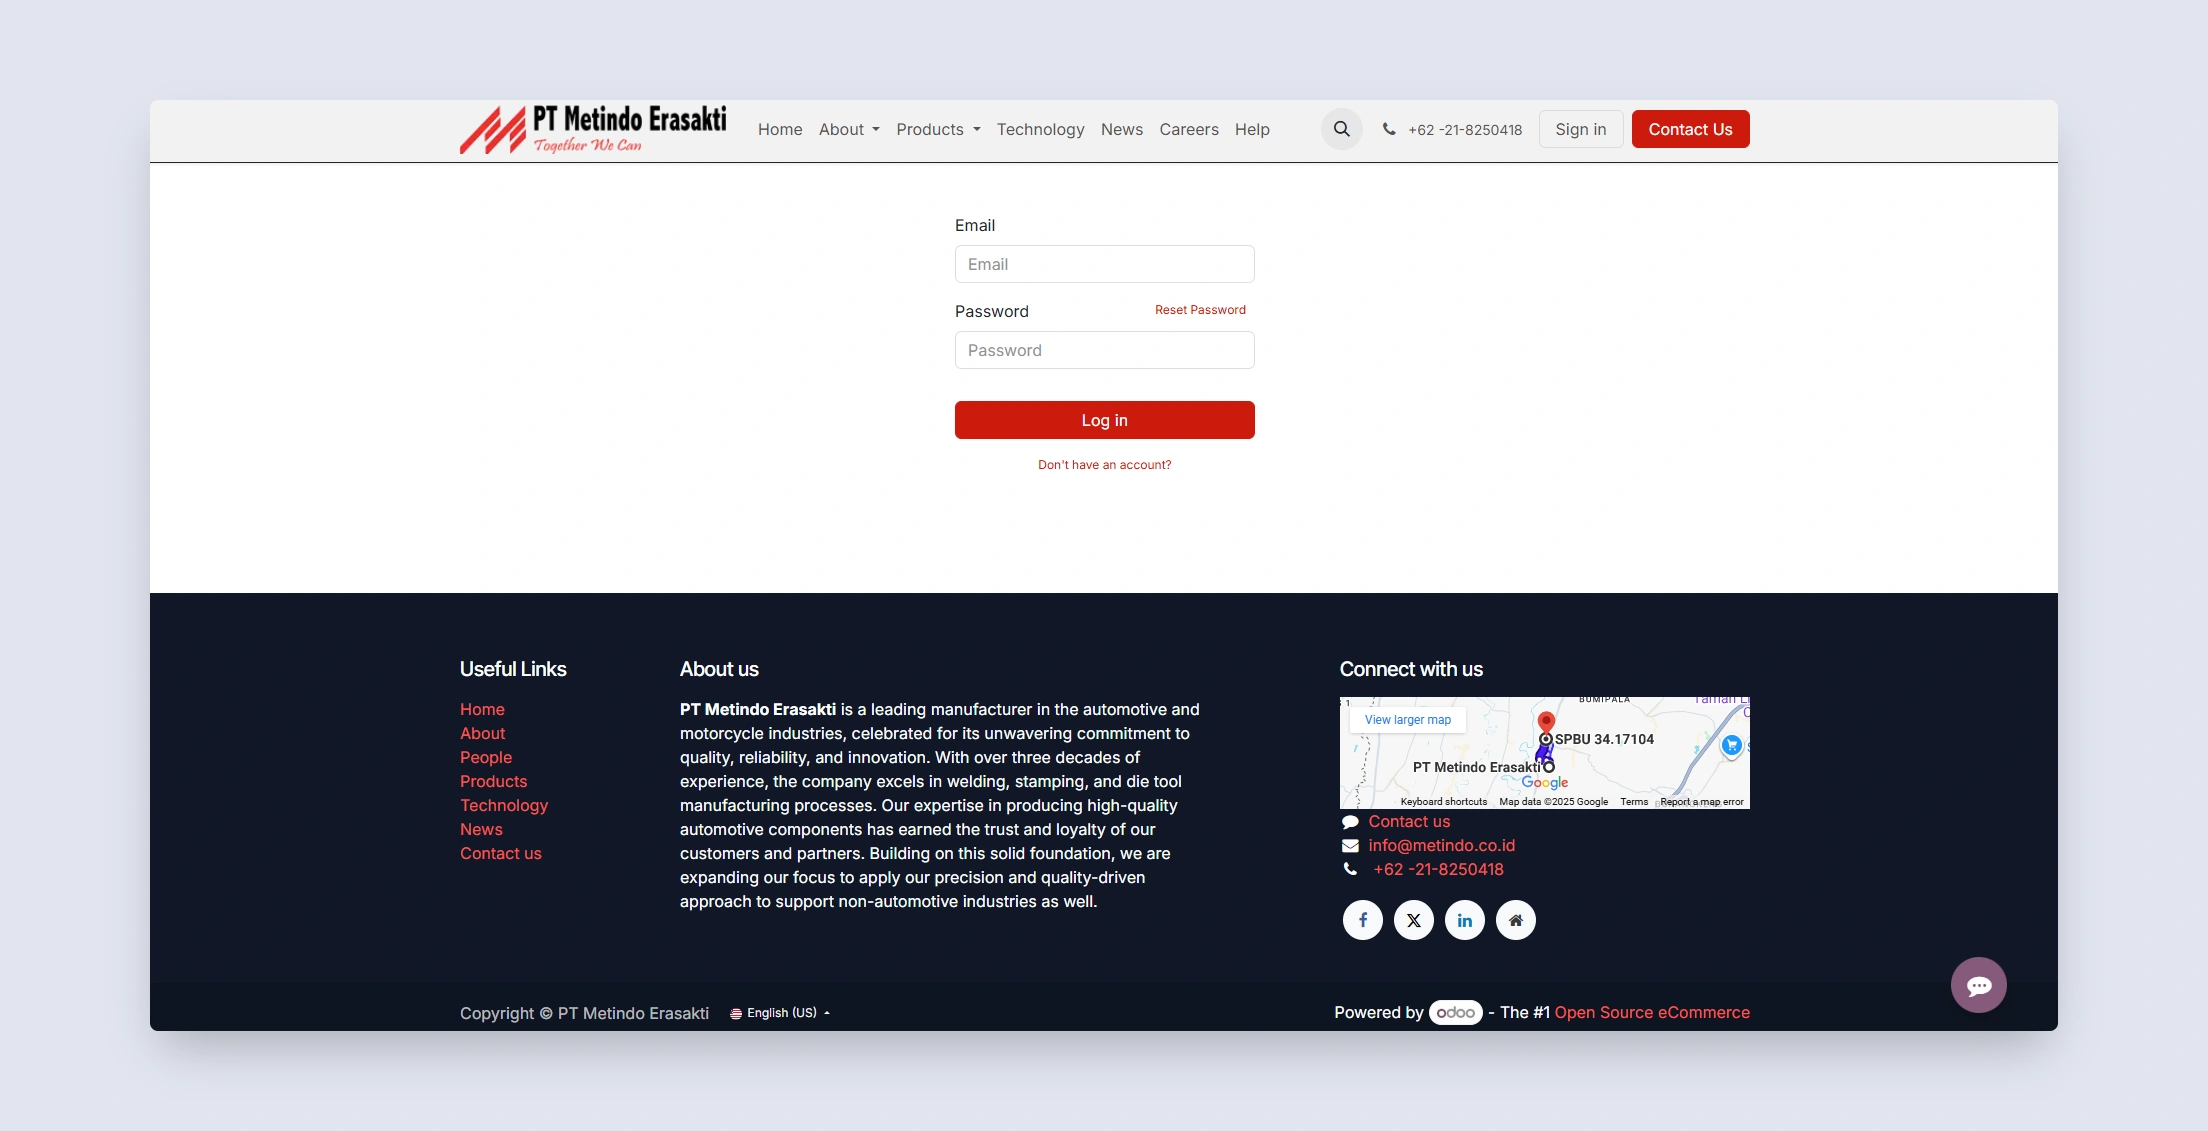Focus the Email input field
The width and height of the screenshot is (2208, 1131).
coord(1104,264)
